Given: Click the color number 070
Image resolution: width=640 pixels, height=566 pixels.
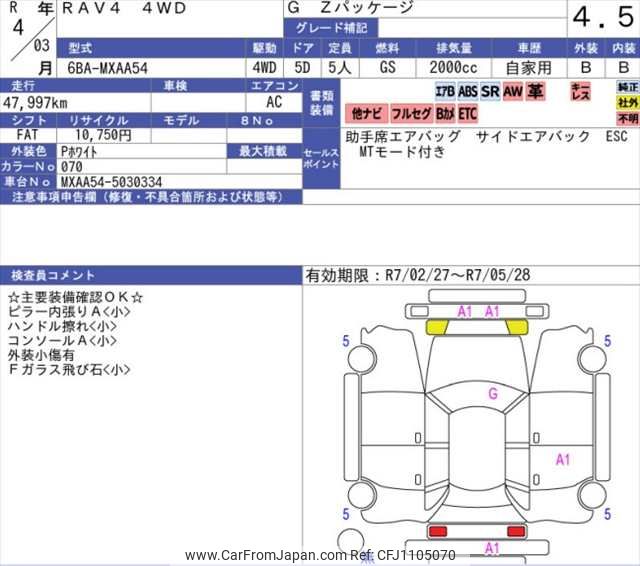Looking at the screenshot, I should pyautogui.click(x=71, y=166).
